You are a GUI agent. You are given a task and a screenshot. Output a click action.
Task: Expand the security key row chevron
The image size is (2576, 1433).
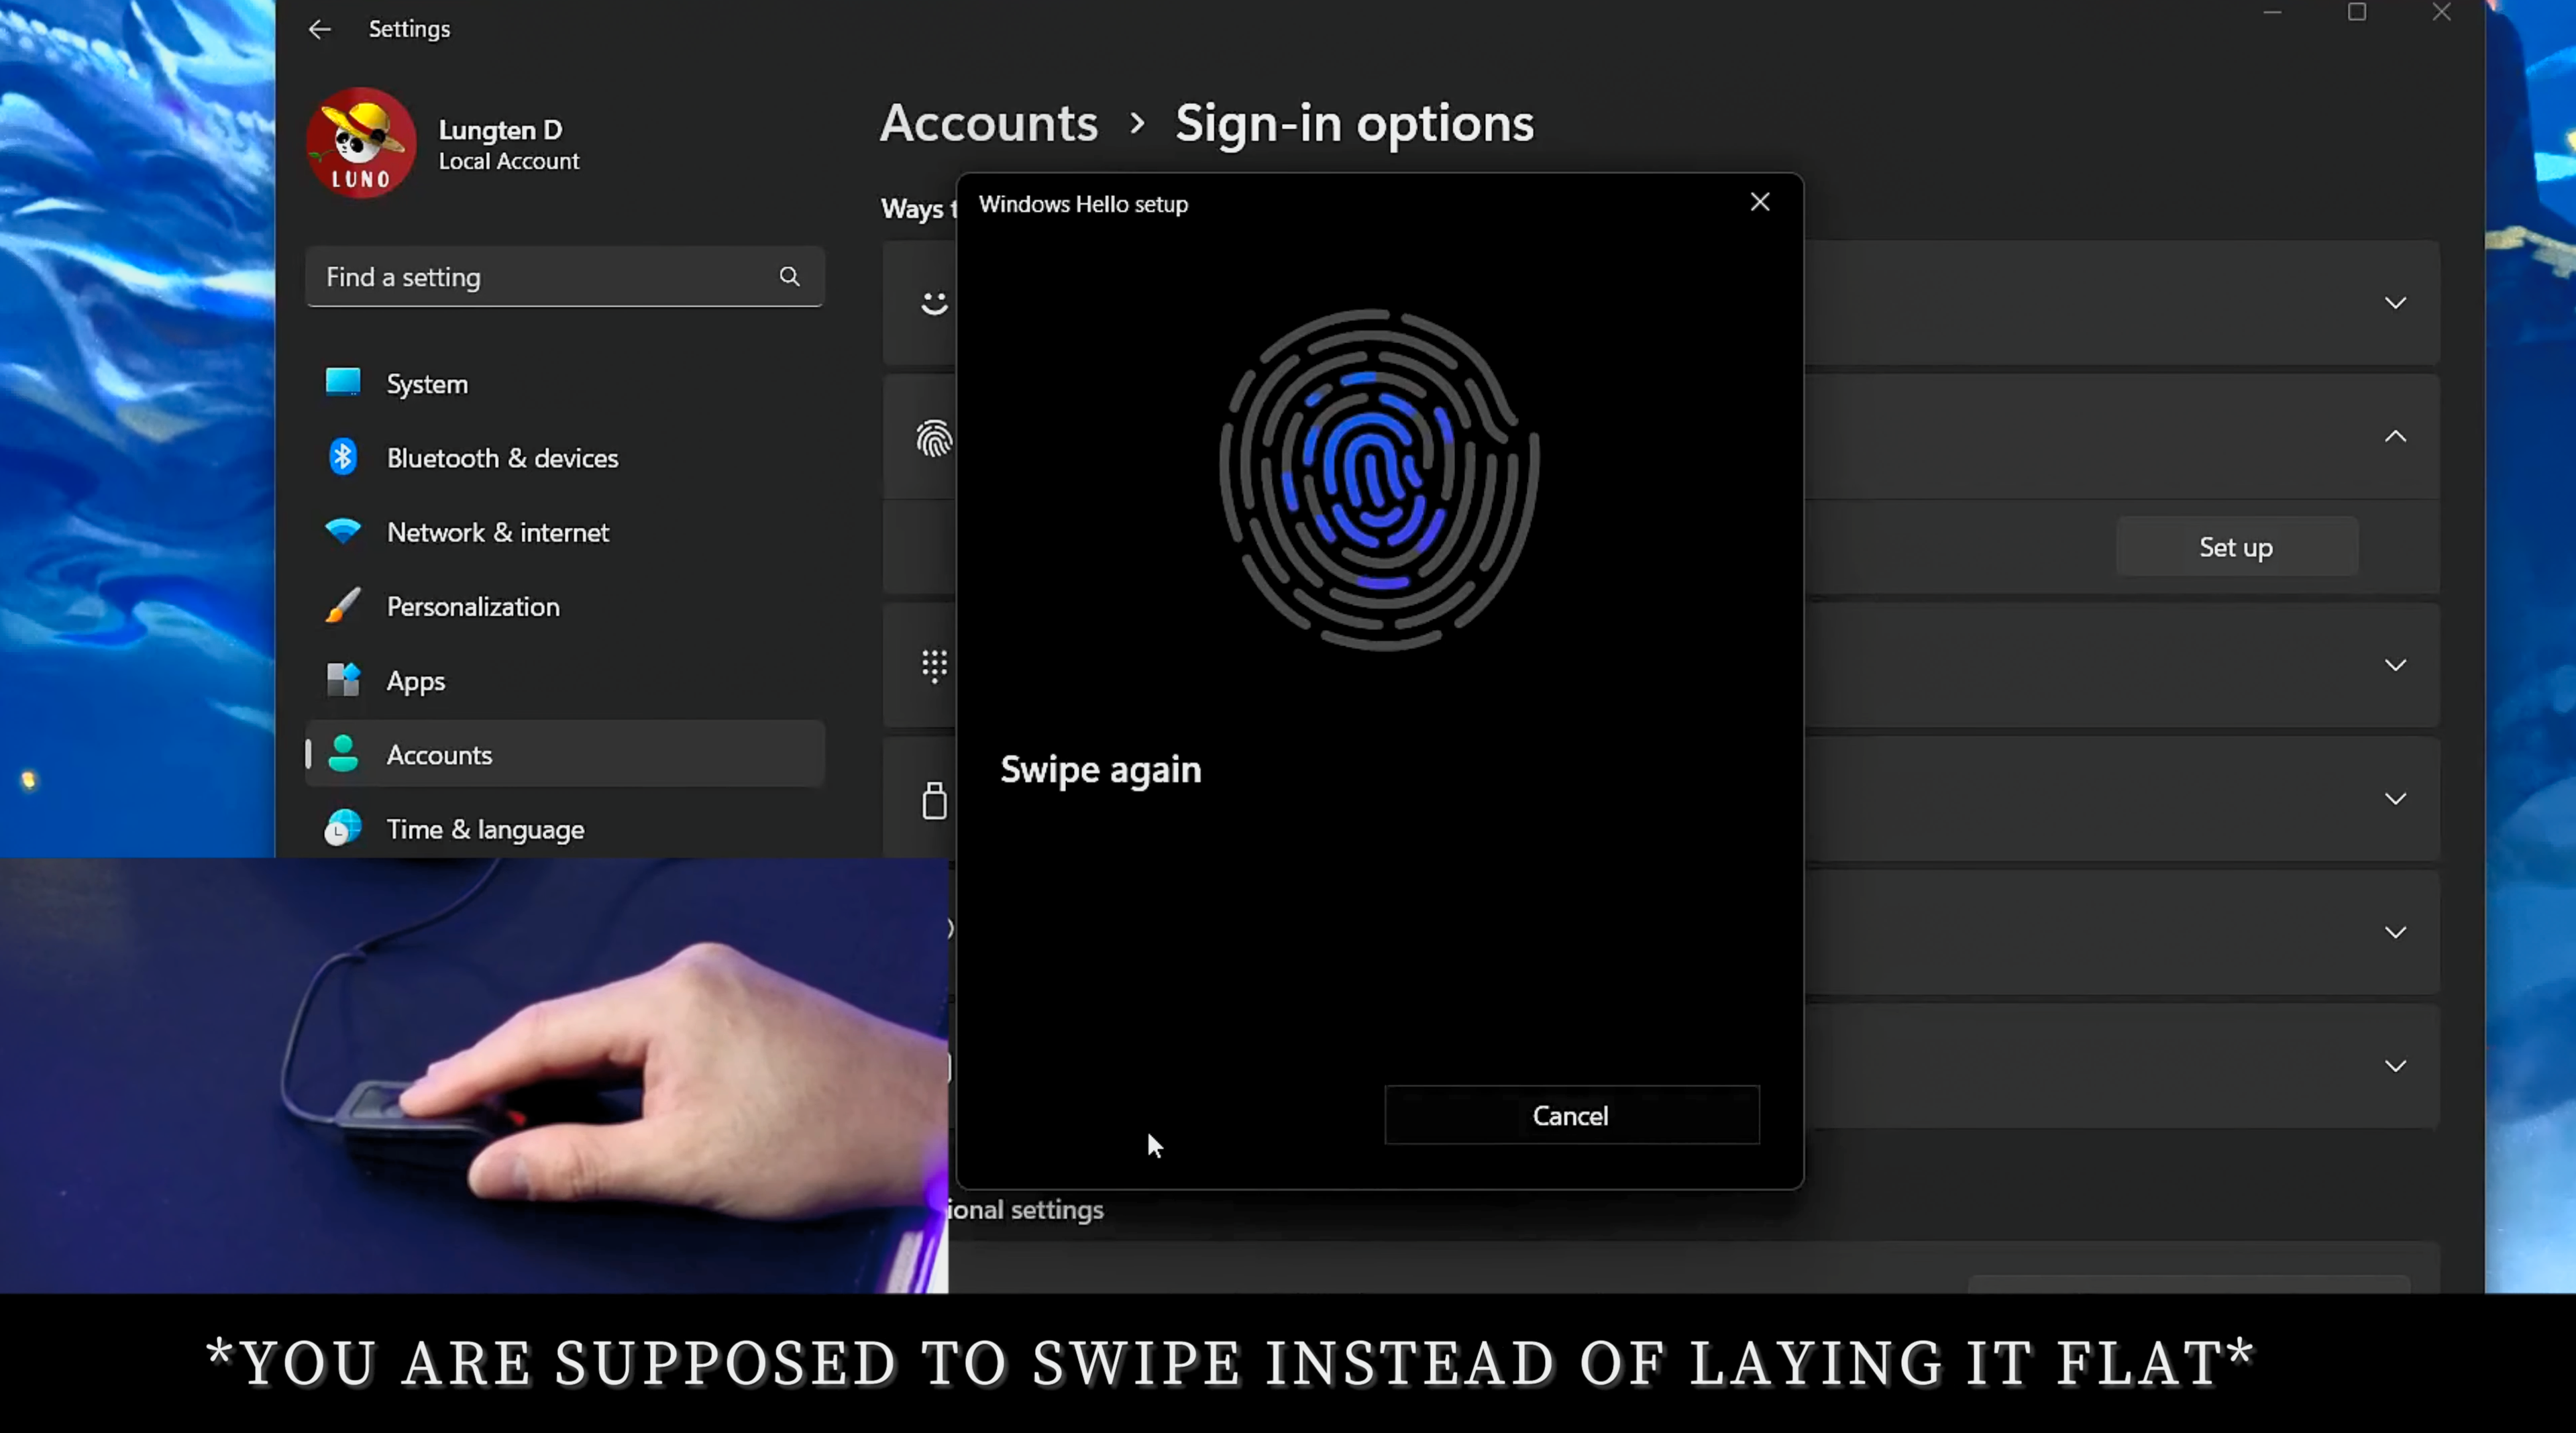click(2395, 799)
